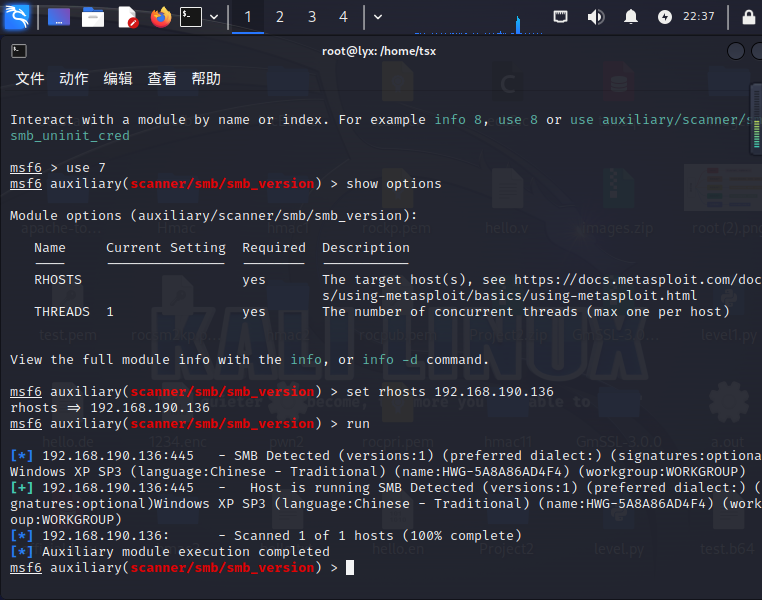Screen dimensions: 762x600
Task: Click the RHOSTS option name
Action: (x=58, y=280)
